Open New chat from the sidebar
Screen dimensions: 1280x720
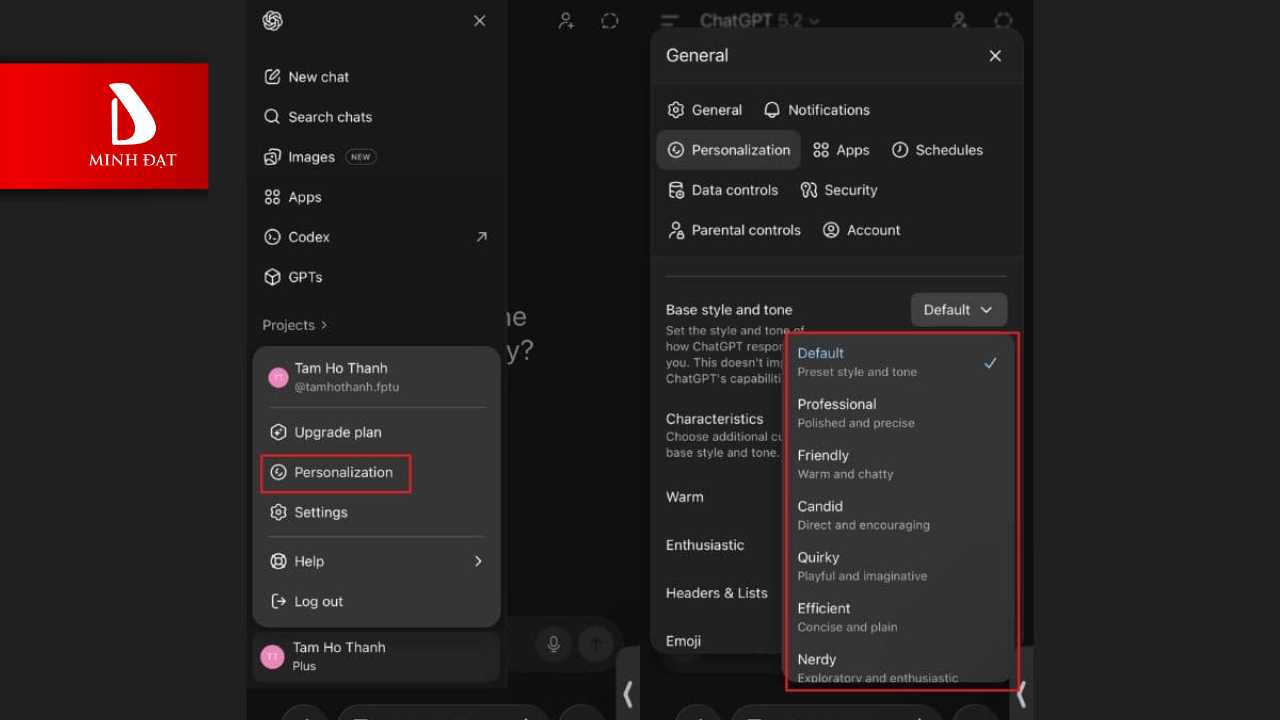click(318, 77)
